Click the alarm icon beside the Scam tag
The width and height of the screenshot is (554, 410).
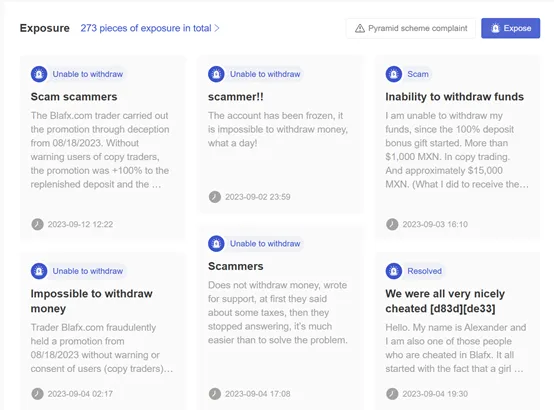[394, 74]
